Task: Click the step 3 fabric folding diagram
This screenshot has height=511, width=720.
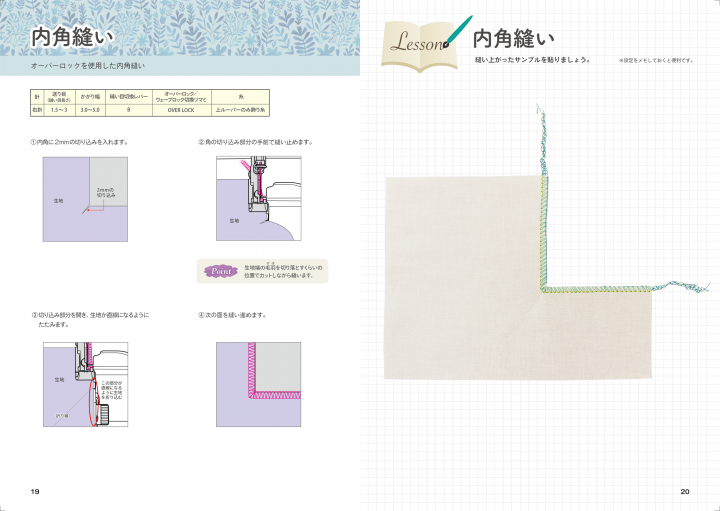Action: point(85,385)
